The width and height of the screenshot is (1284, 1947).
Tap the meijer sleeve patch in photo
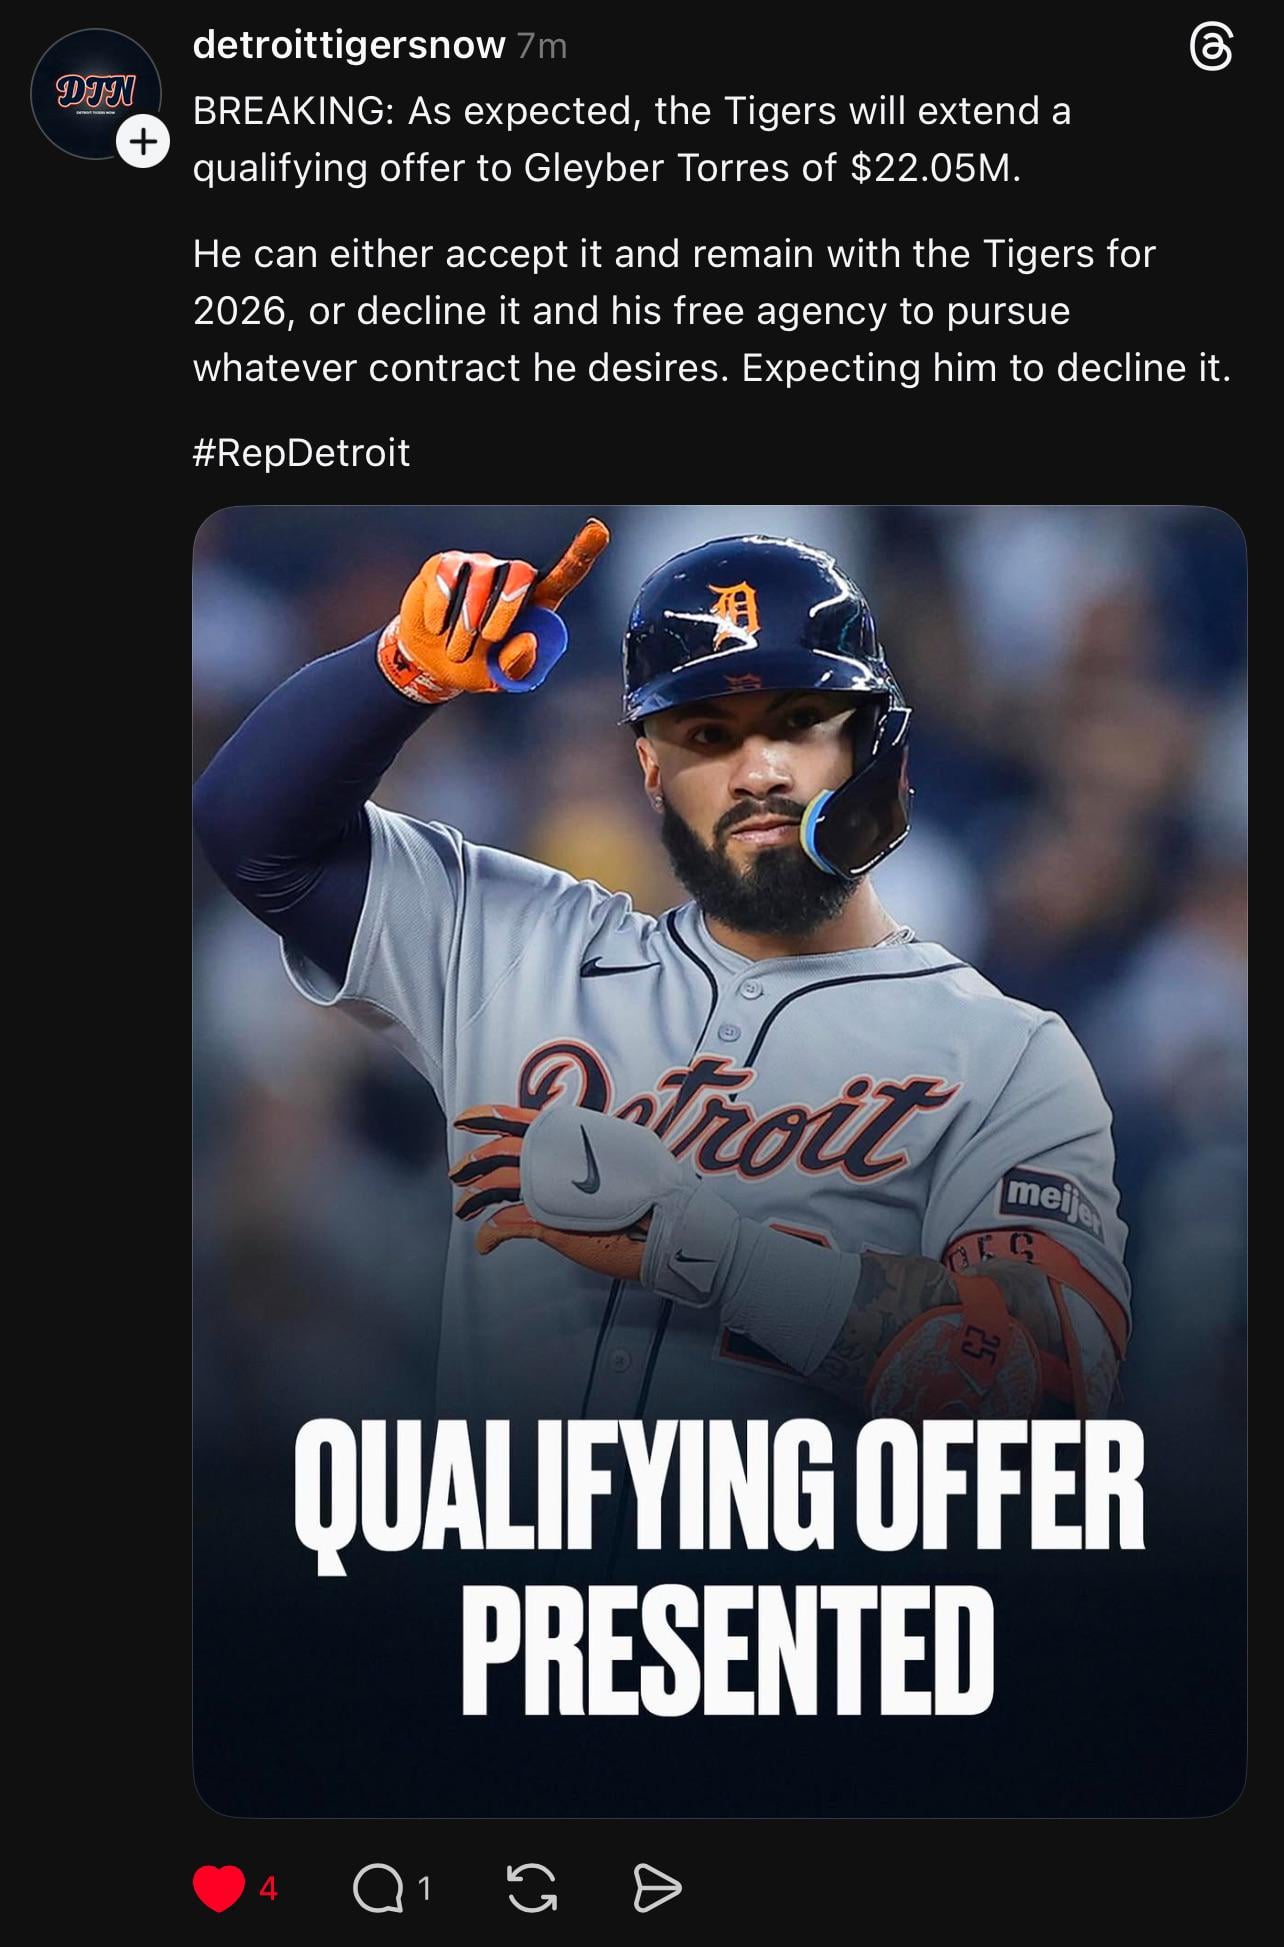click(1051, 1202)
